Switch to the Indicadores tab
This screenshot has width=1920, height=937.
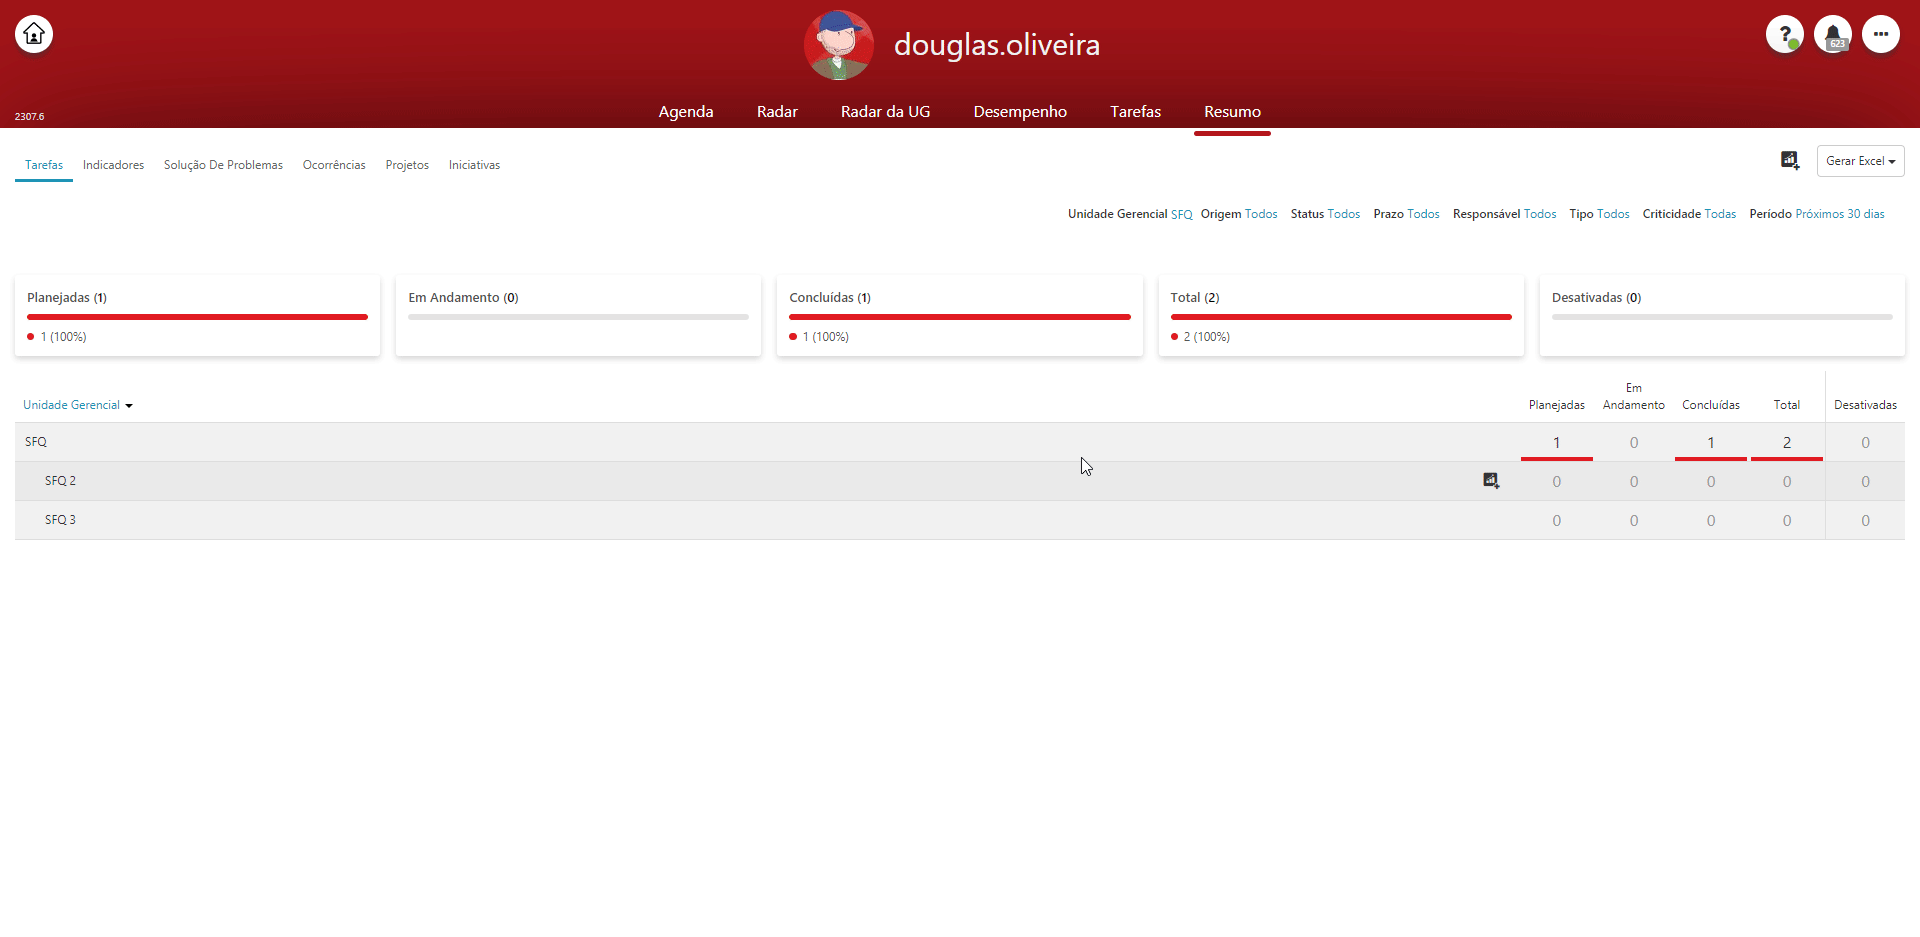113,165
